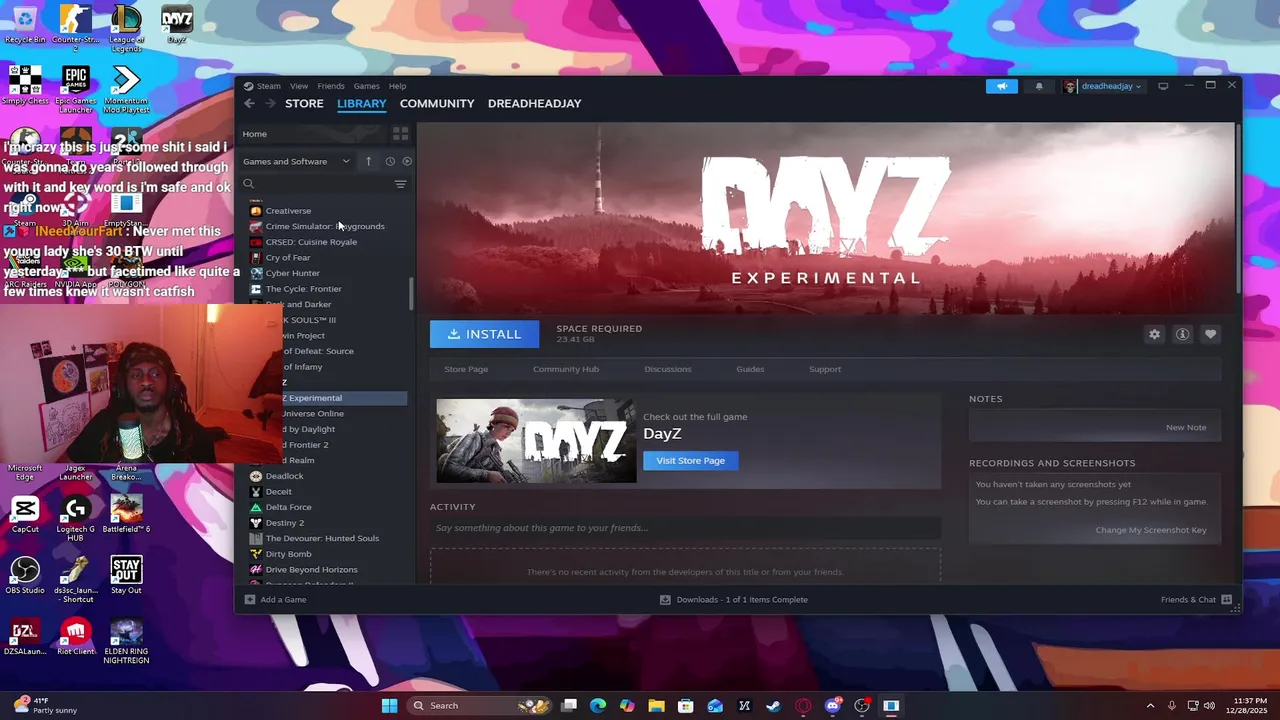Open the Community Hub link
This screenshot has height=720, width=1280.
click(x=566, y=369)
